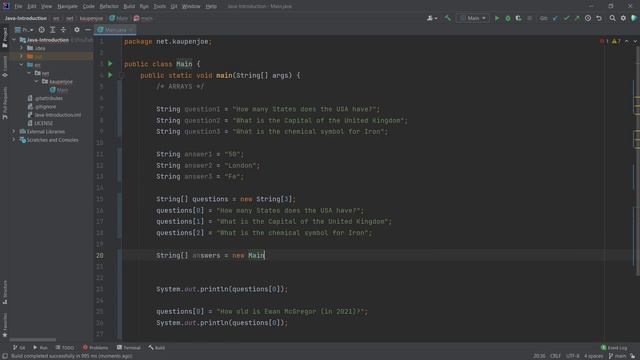Expand Scratches and Consoles node

point(14,140)
